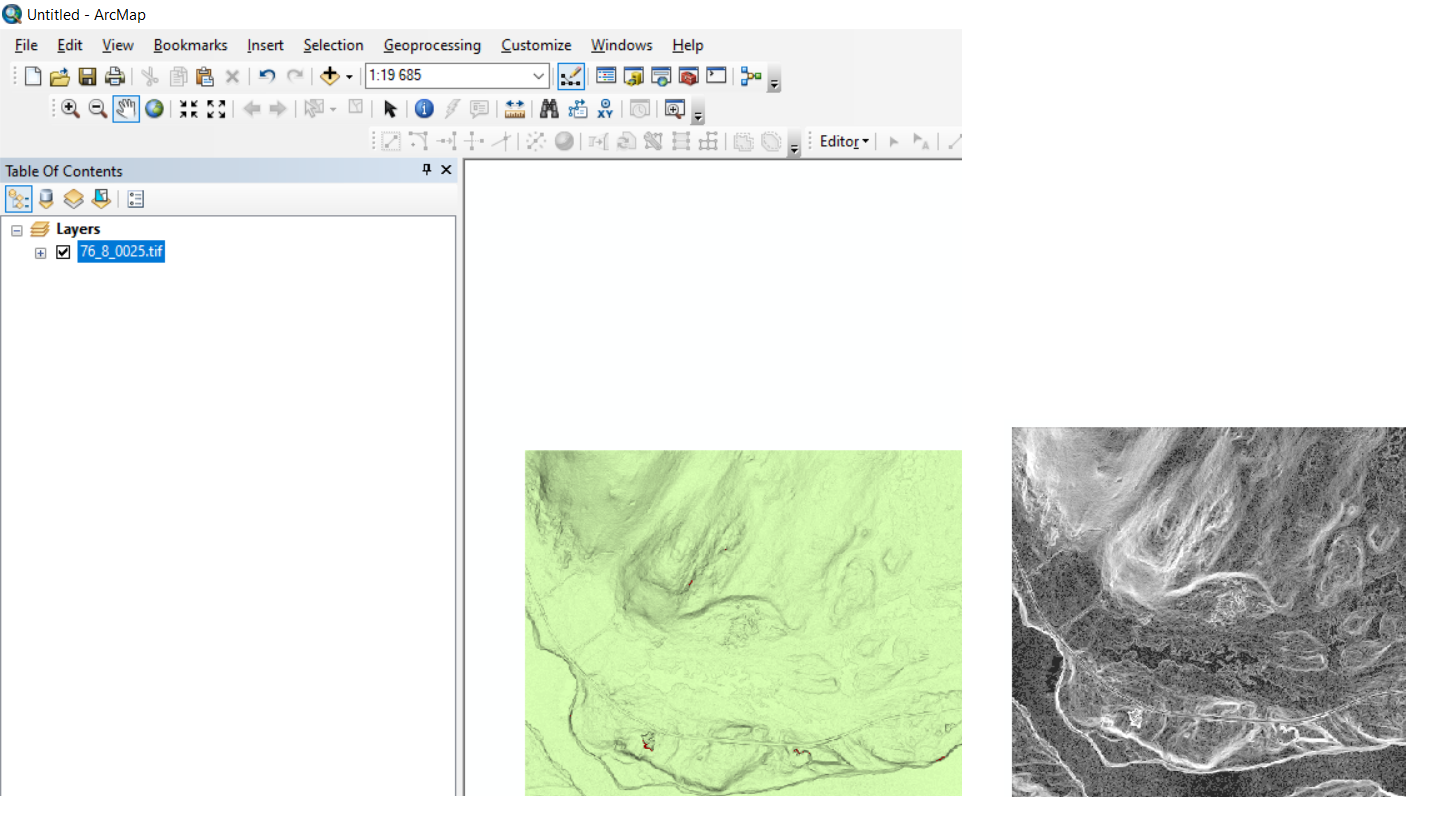Select the Zoom In tool

pyautogui.click(x=70, y=109)
